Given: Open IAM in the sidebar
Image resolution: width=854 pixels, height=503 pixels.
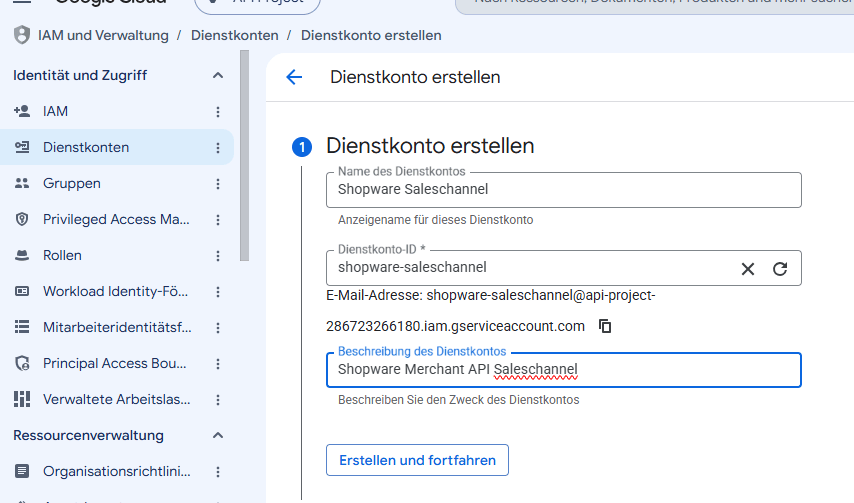Looking at the screenshot, I should click(x=117, y=112).
